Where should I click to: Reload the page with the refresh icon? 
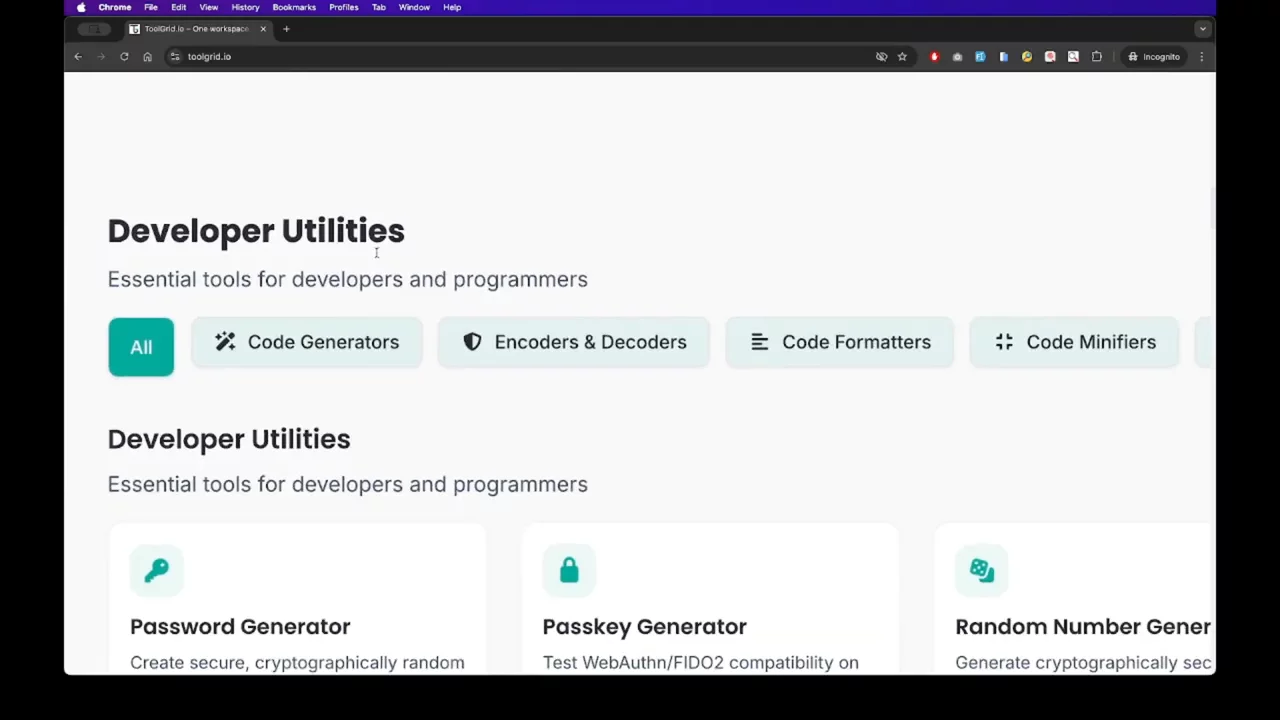tap(124, 57)
